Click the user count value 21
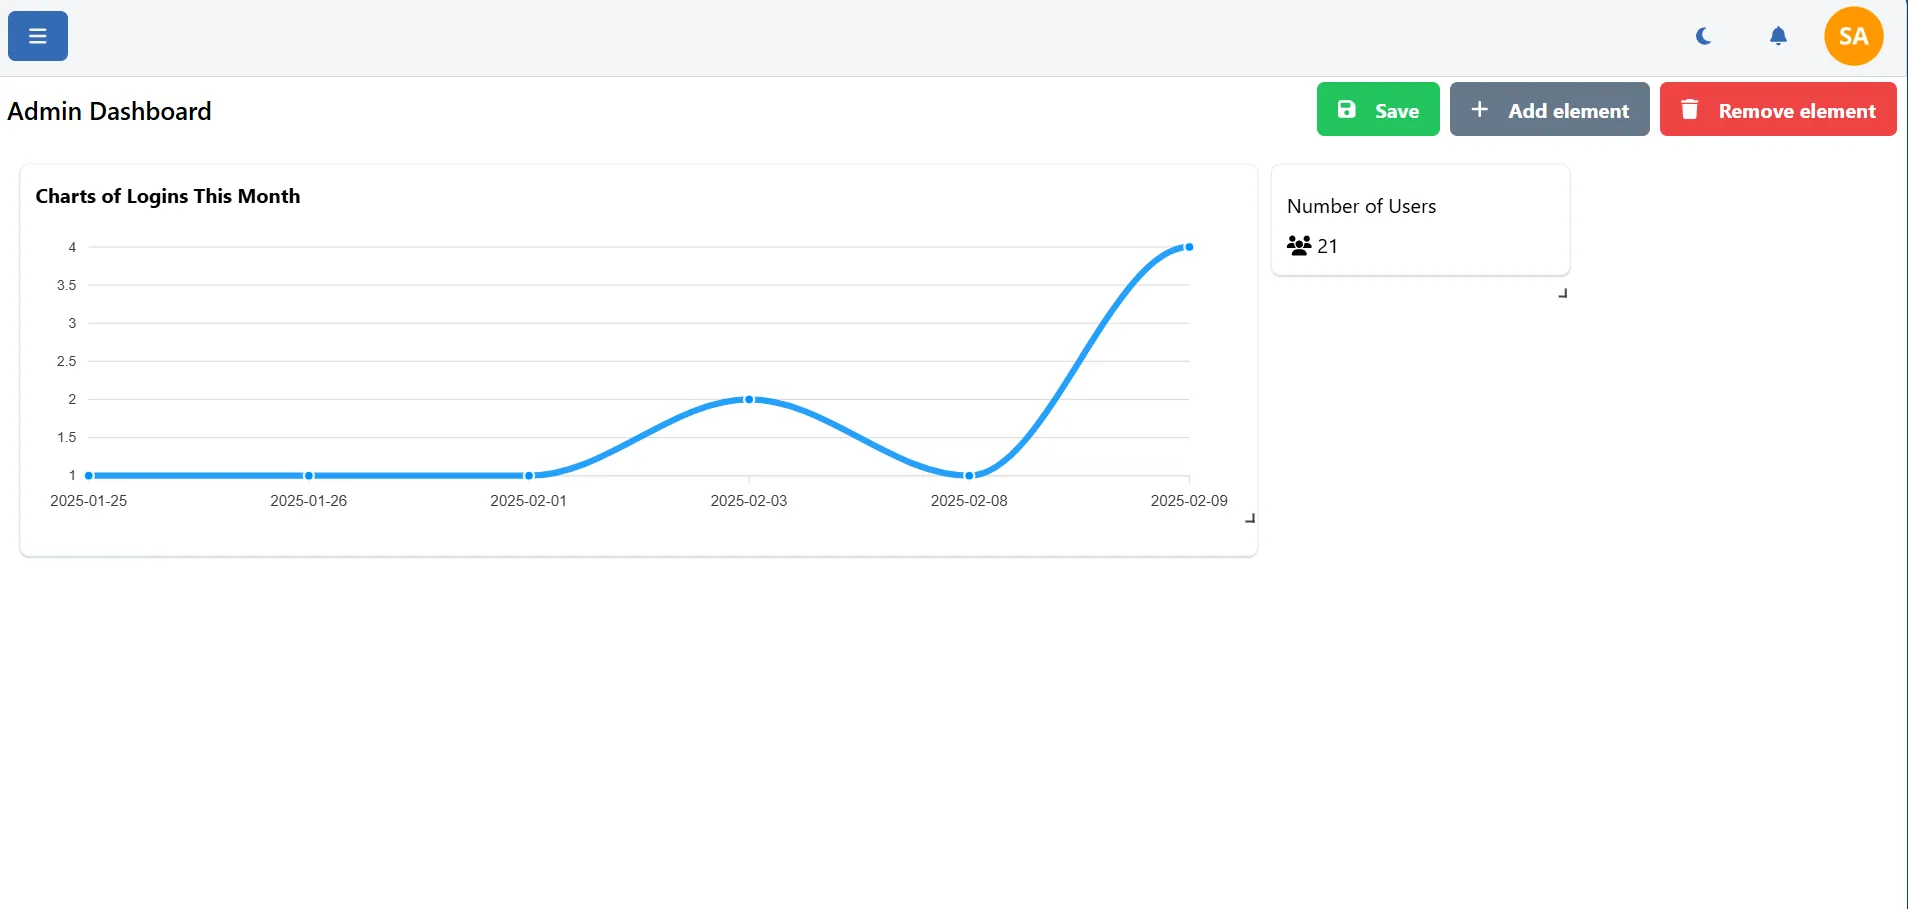The height and width of the screenshot is (909, 1908). pos(1328,246)
